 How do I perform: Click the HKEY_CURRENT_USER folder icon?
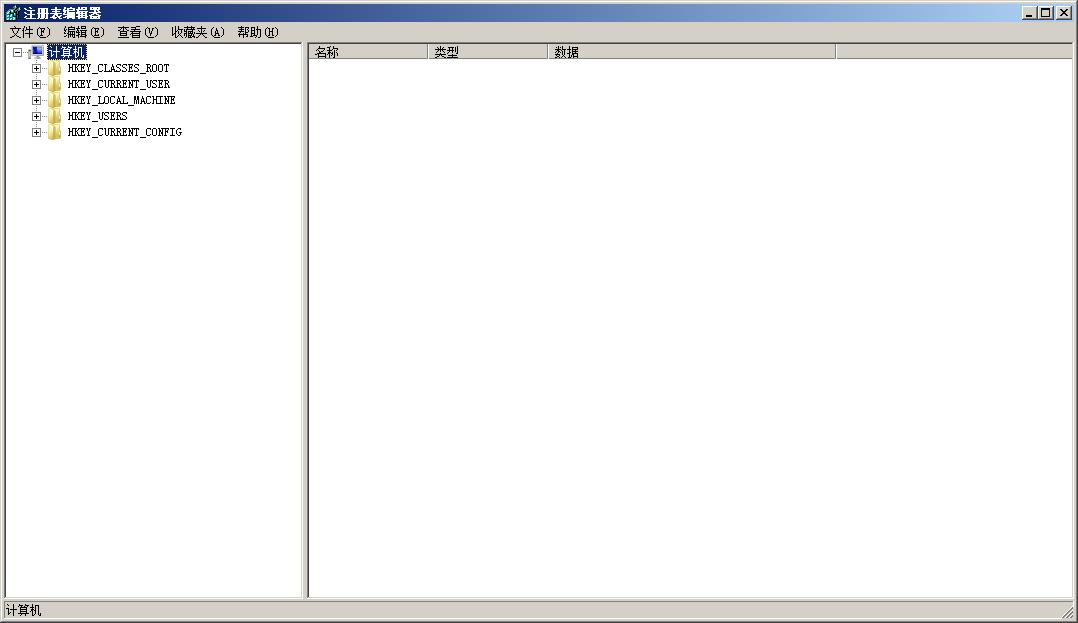point(54,85)
